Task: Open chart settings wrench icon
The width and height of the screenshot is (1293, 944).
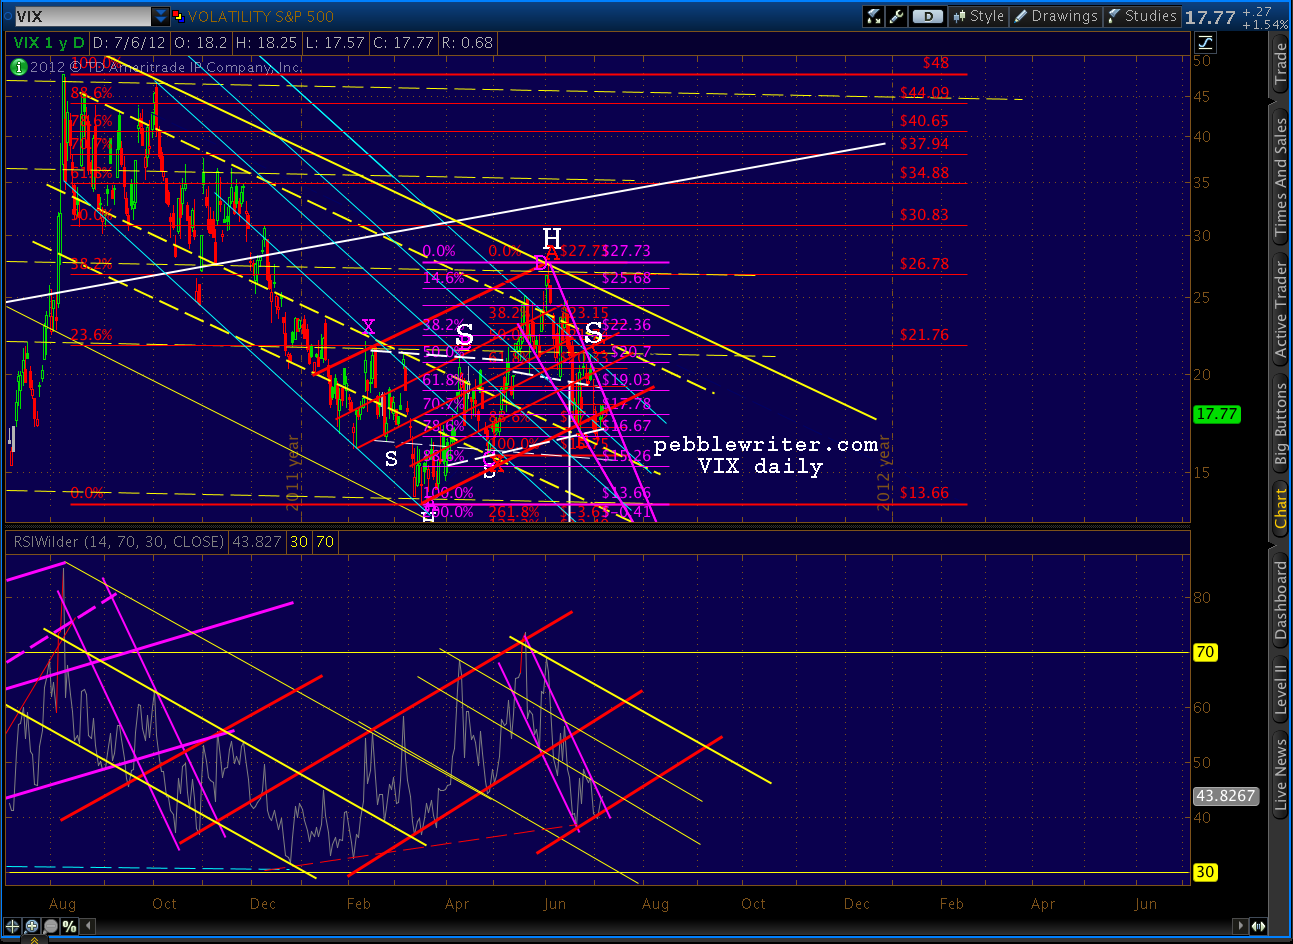Action: (x=896, y=16)
